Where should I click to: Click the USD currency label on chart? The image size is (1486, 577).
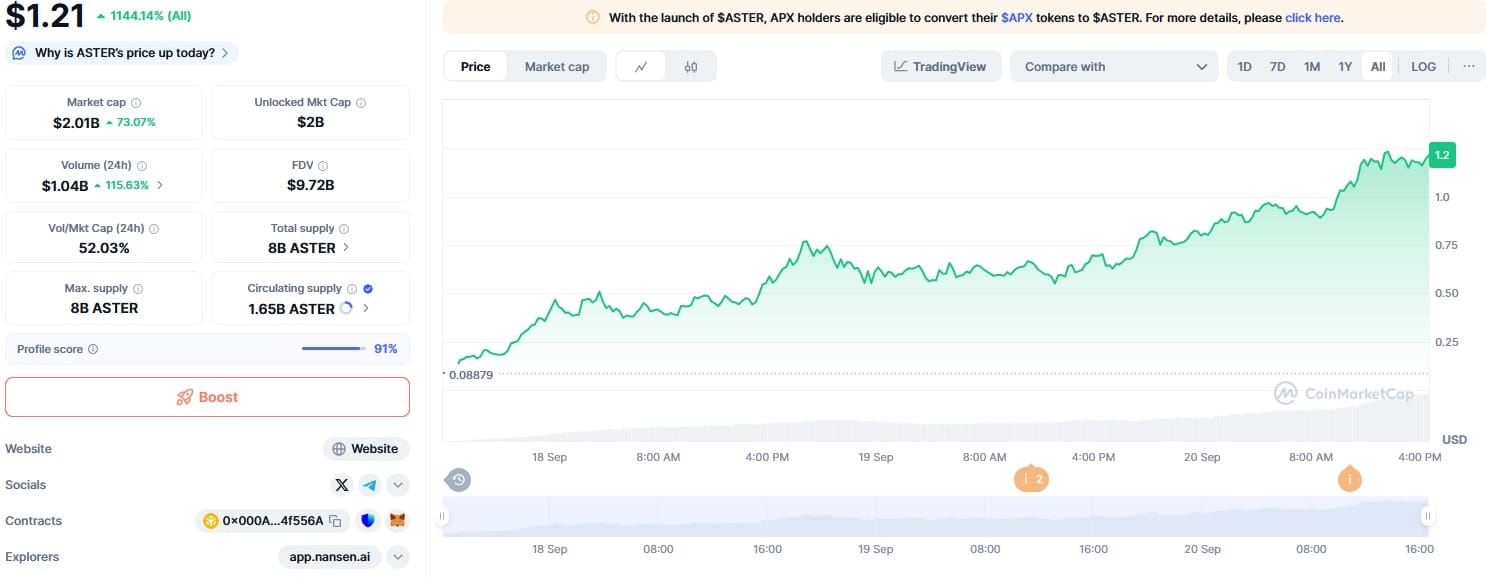coord(1454,440)
